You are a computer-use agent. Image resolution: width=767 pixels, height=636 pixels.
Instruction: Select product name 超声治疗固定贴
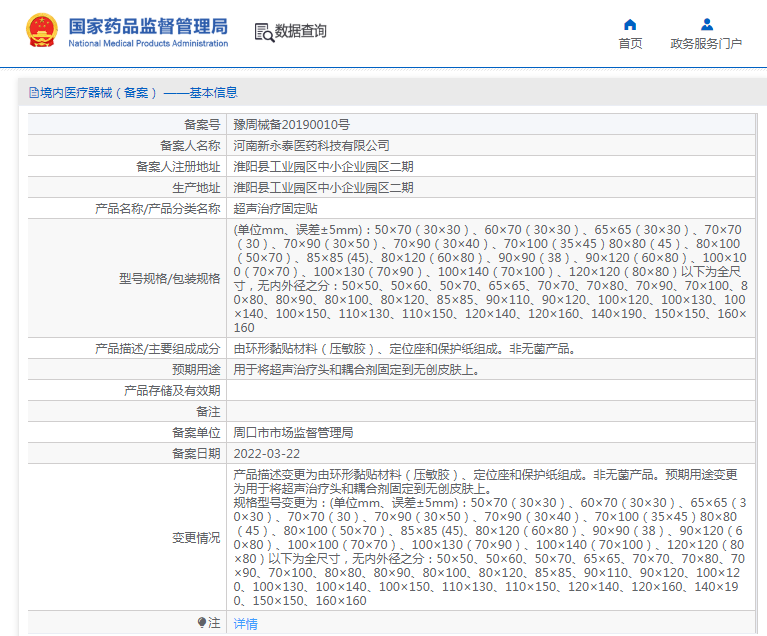[275, 209]
